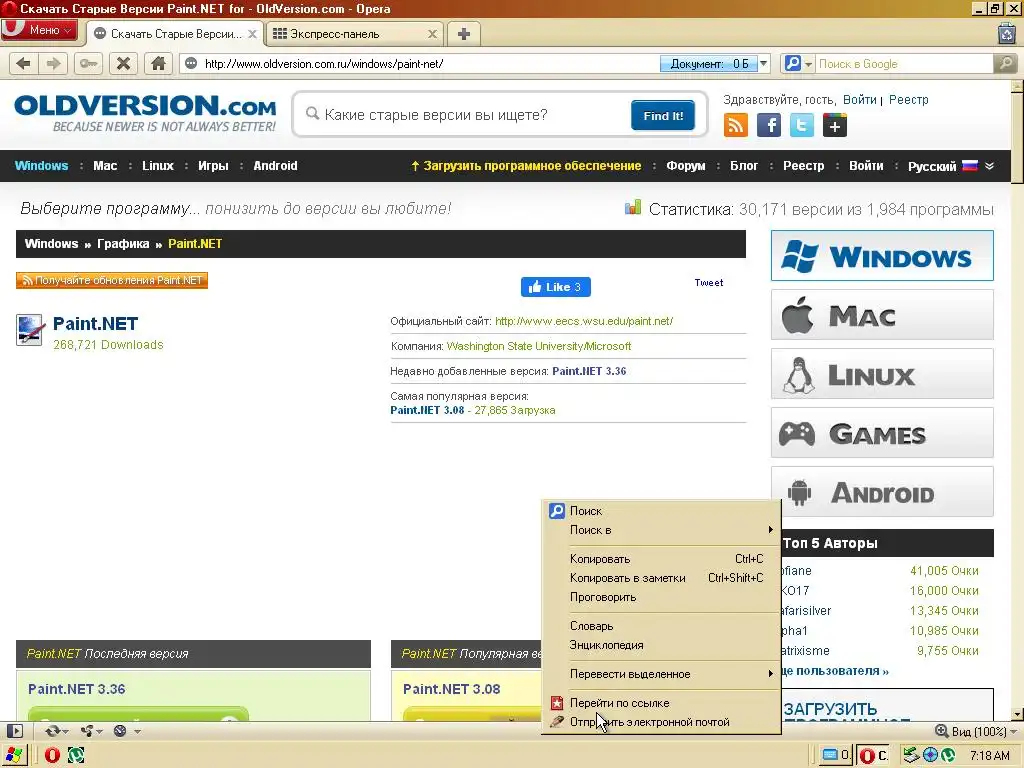Select Копировать in context menu
The height and width of the screenshot is (768, 1024).
(x=662, y=559)
